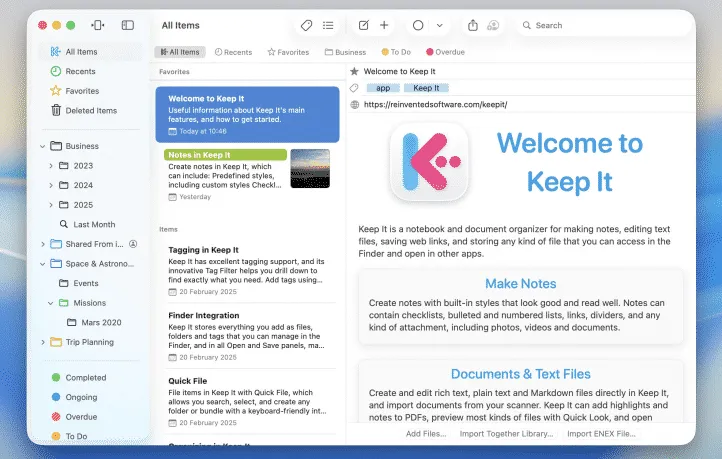Select the Trip Planning folder
This screenshot has width=722, height=459.
tap(89, 342)
